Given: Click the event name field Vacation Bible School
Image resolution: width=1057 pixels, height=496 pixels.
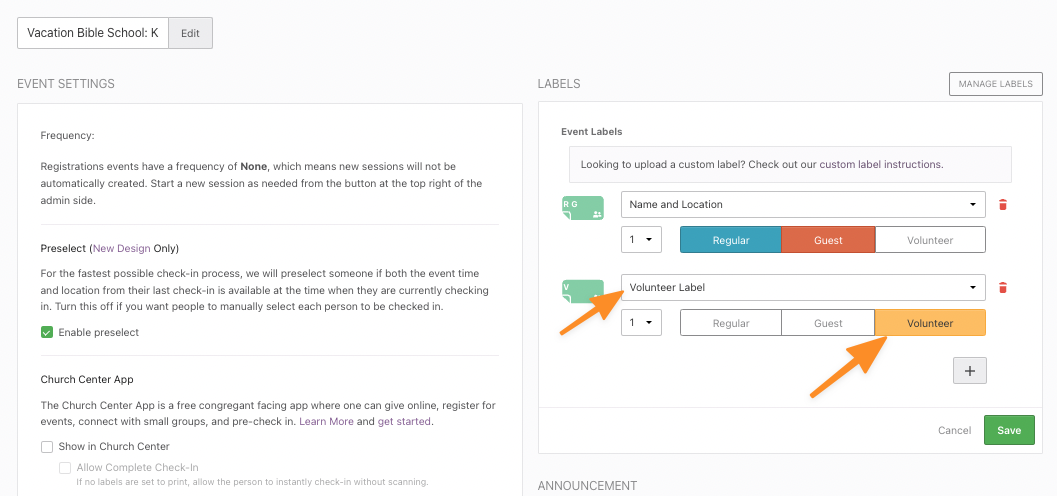Looking at the screenshot, I should coord(93,33).
